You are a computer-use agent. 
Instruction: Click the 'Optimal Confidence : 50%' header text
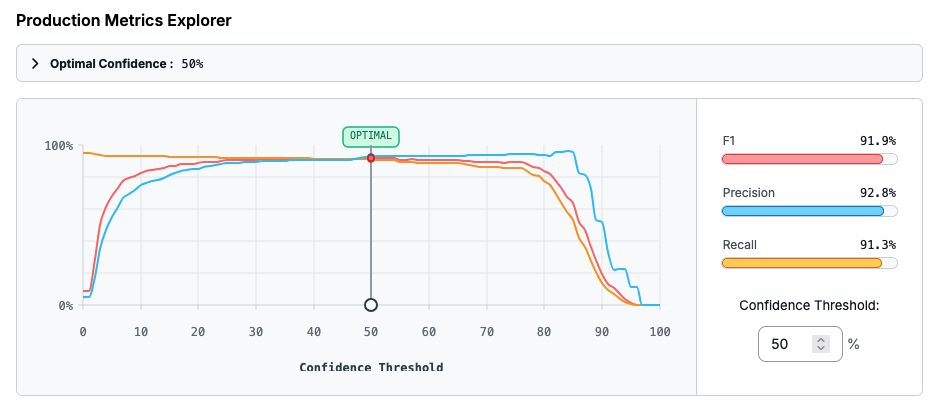coord(126,63)
